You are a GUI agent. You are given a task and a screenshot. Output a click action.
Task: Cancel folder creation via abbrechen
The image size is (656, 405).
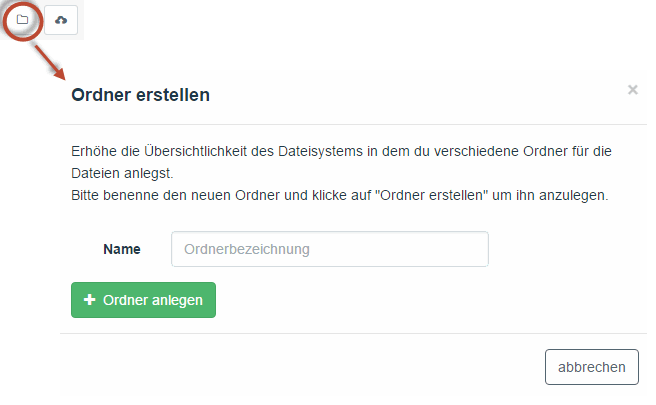[592, 367]
